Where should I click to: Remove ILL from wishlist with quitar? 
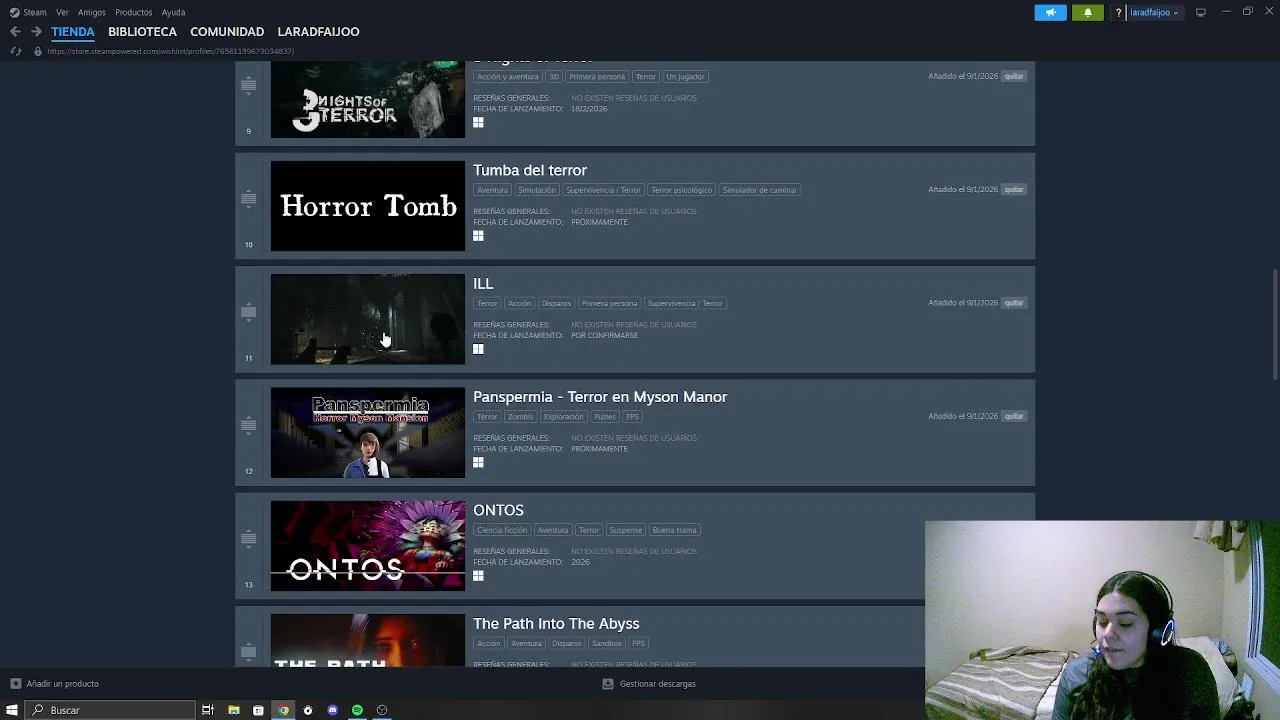click(1014, 302)
